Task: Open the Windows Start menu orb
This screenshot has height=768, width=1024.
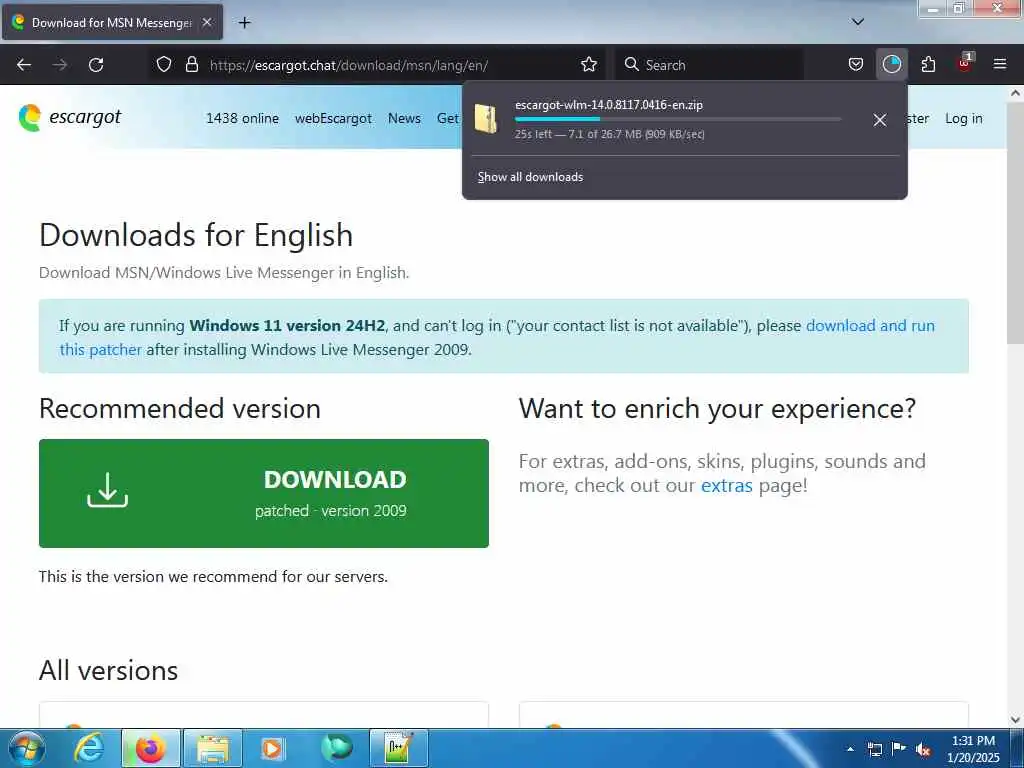Action: (27, 748)
